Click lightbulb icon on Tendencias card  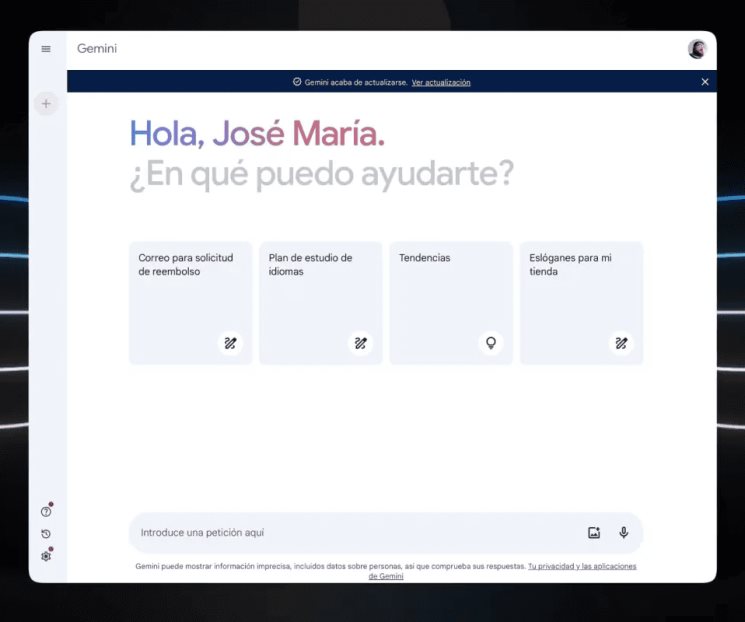491,343
